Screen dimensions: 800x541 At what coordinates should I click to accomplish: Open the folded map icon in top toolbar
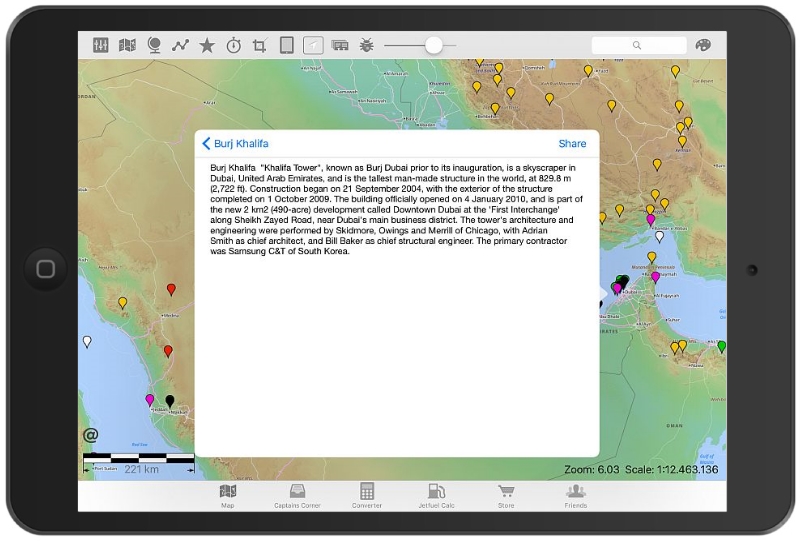pos(127,45)
